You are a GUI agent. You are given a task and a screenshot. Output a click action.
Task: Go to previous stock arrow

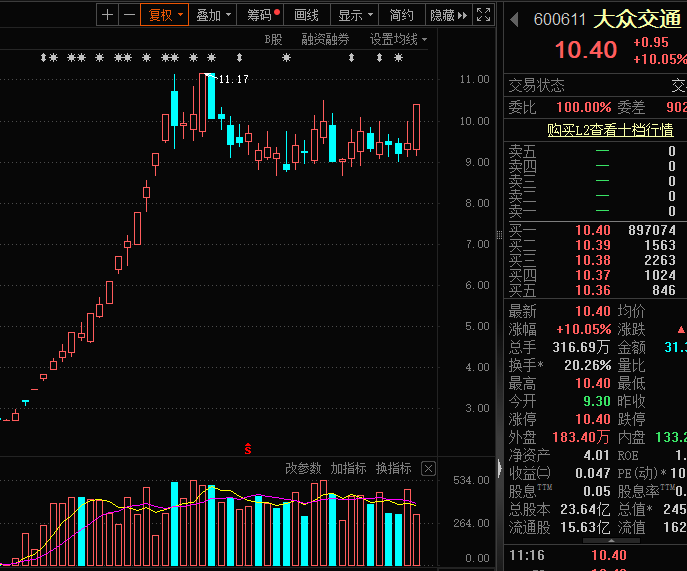[x=514, y=19]
